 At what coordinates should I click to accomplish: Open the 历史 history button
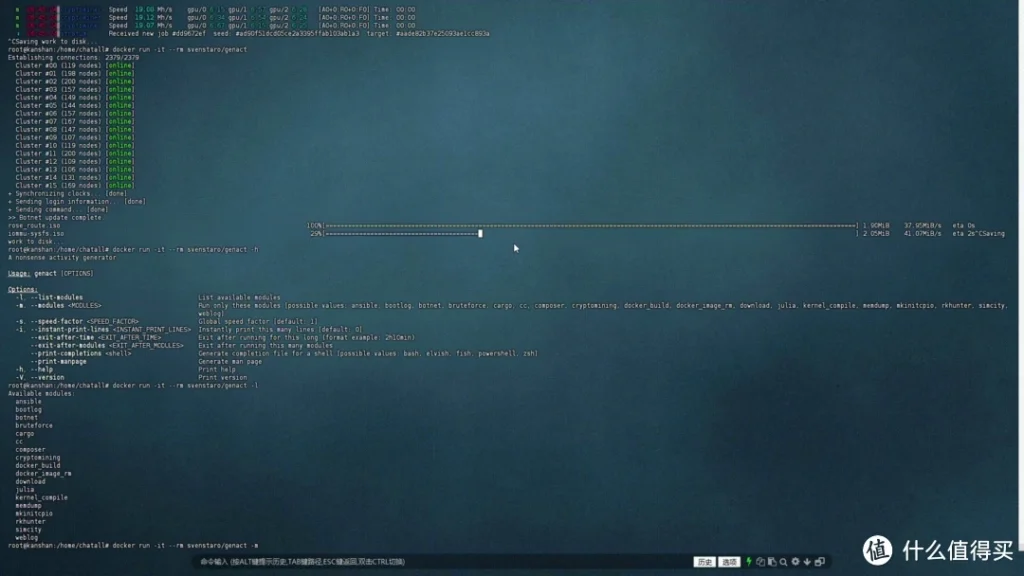tap(705, 562)
